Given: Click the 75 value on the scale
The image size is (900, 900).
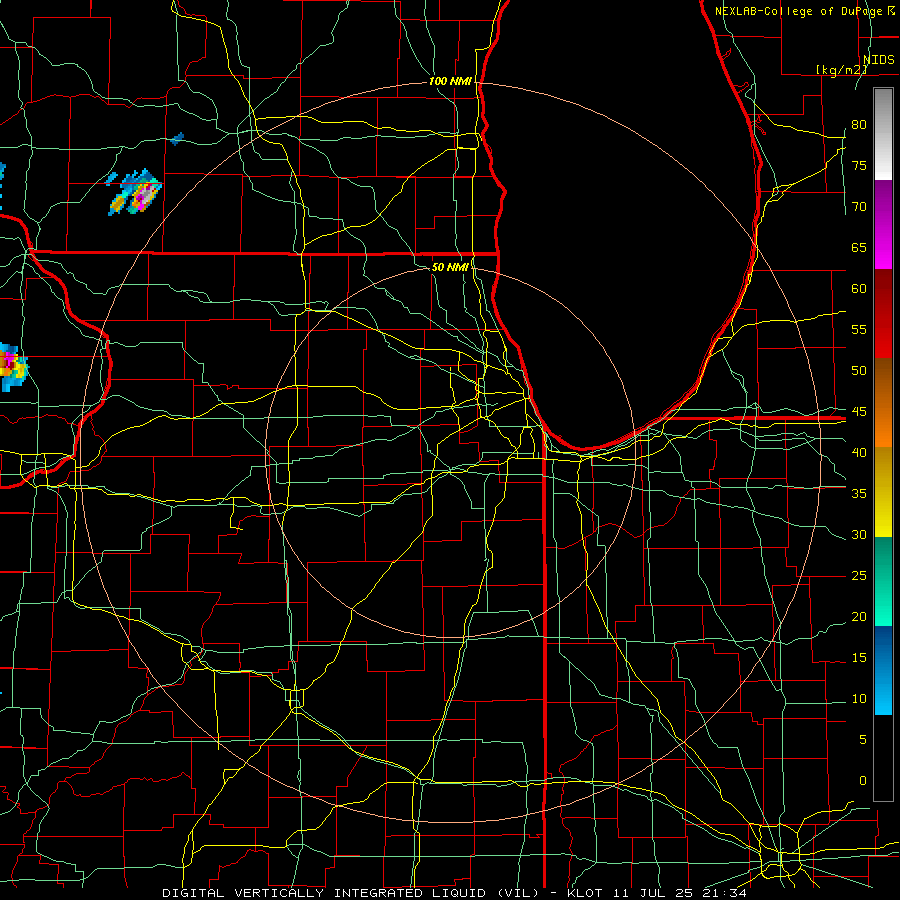Looking at the screenshot, I should [x=859, y=165].
